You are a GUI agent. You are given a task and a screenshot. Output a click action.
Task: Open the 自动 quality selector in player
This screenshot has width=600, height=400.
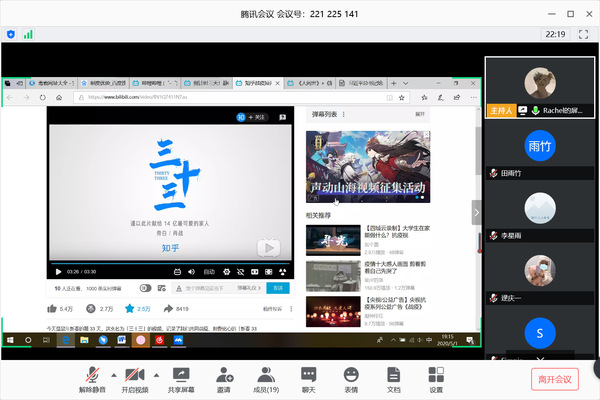pyautogui.click(x=209, y=272)
